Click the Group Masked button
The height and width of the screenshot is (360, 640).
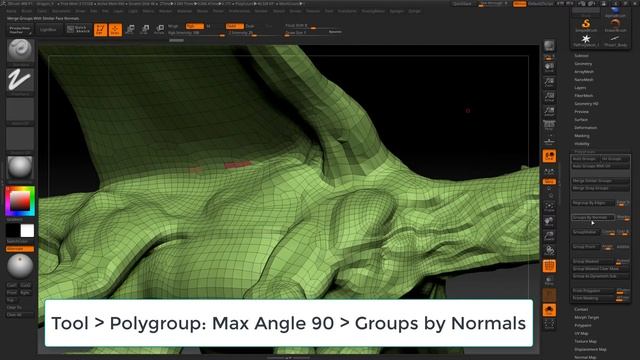593,261
